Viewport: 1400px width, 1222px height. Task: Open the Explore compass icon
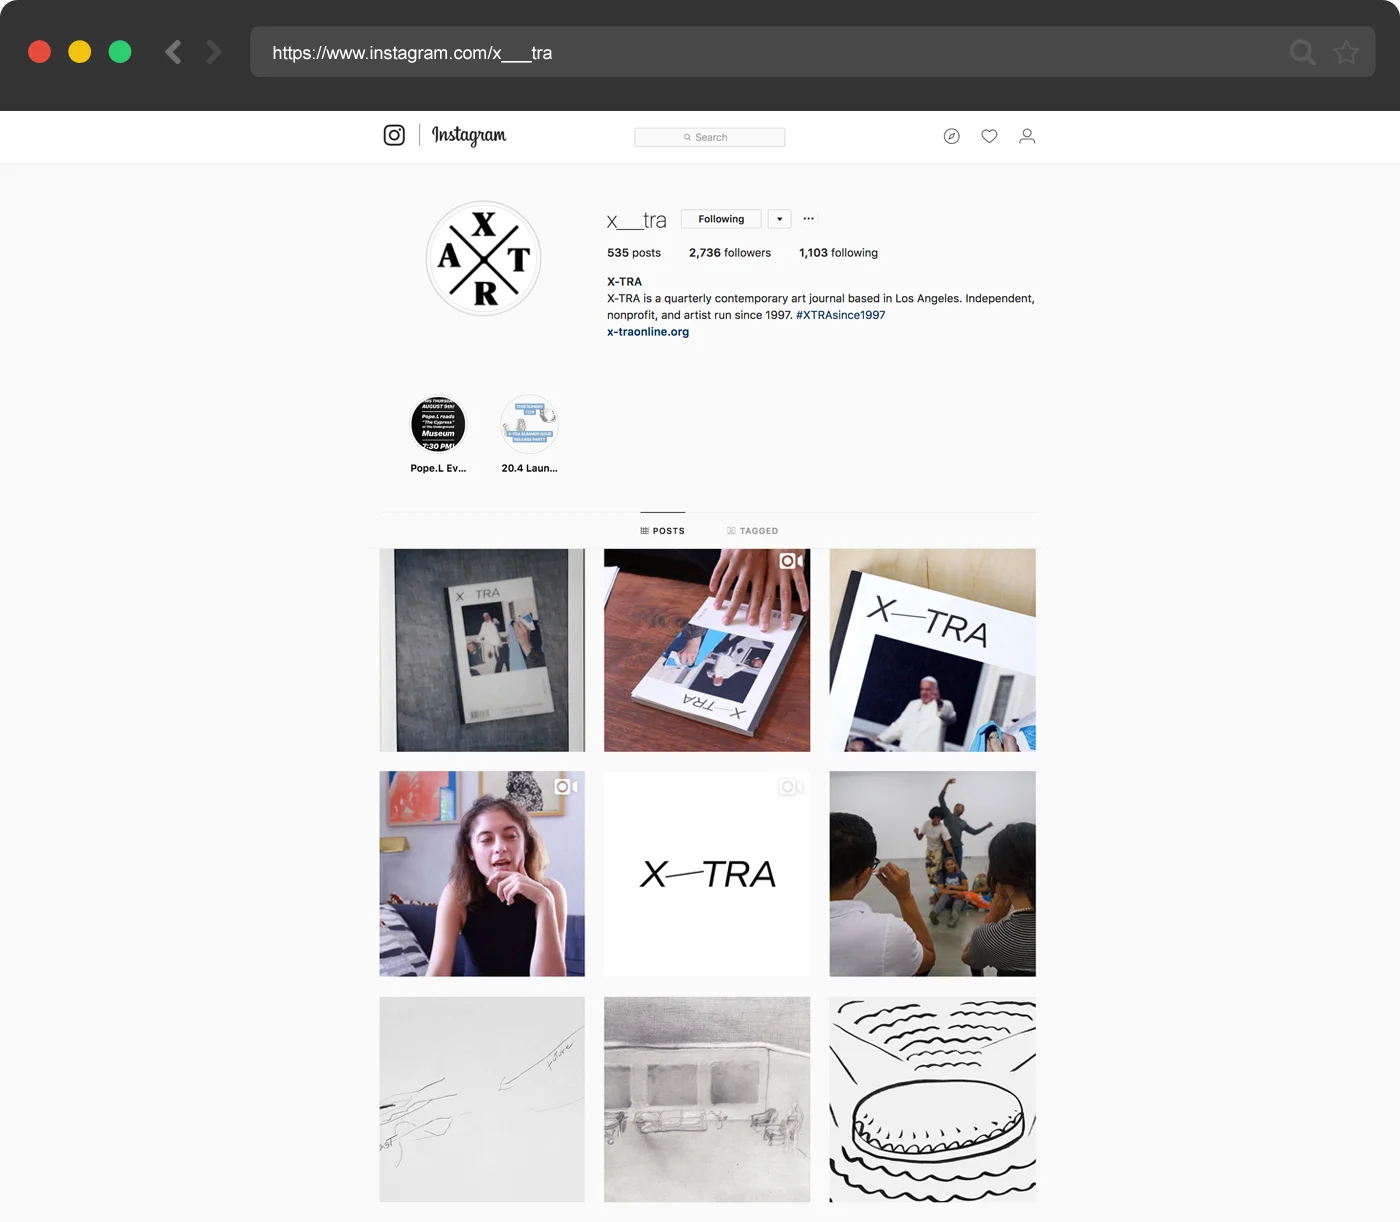click(x=951, y=136)
